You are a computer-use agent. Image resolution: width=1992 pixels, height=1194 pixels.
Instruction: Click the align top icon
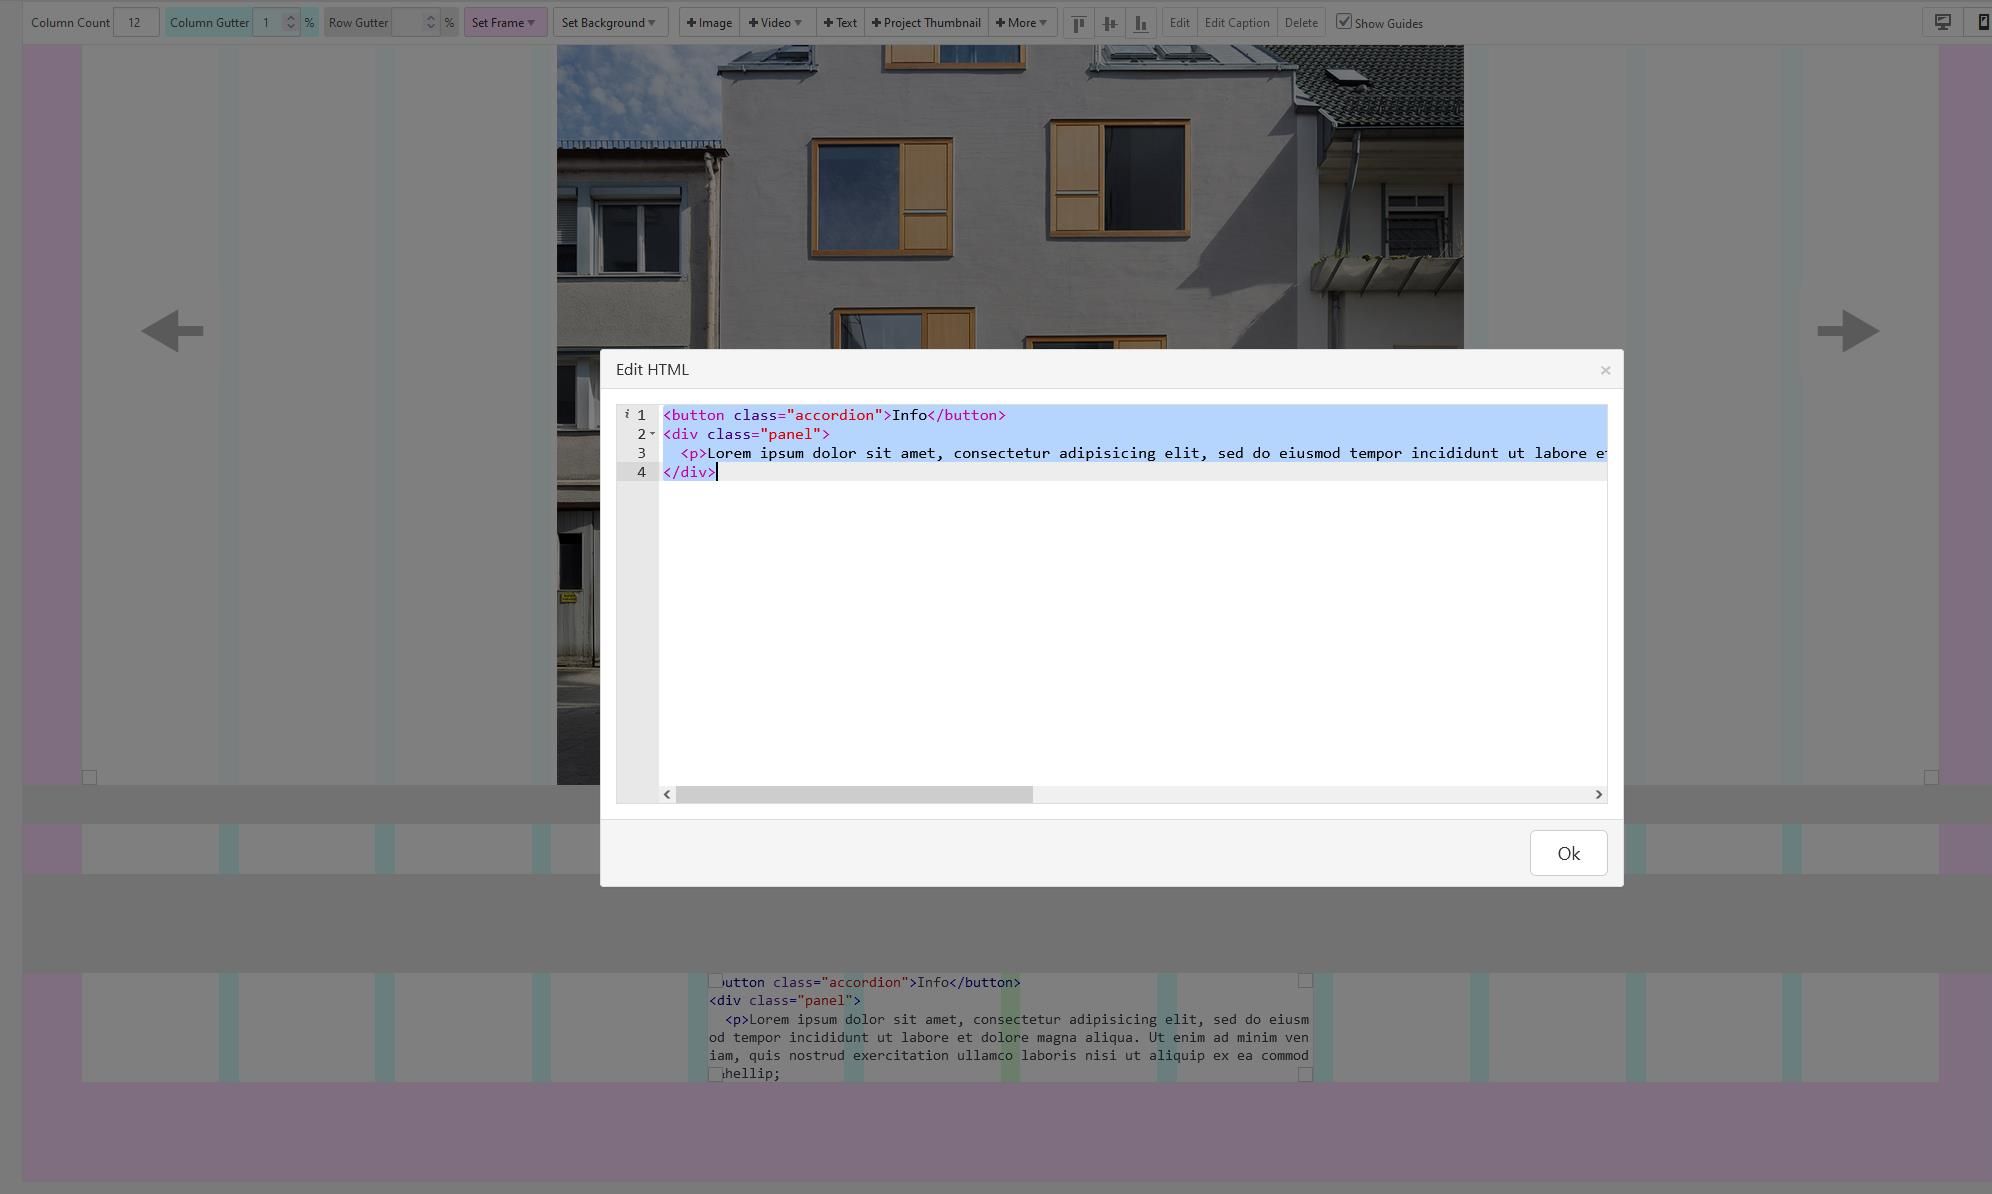[x=1078, y=23]
